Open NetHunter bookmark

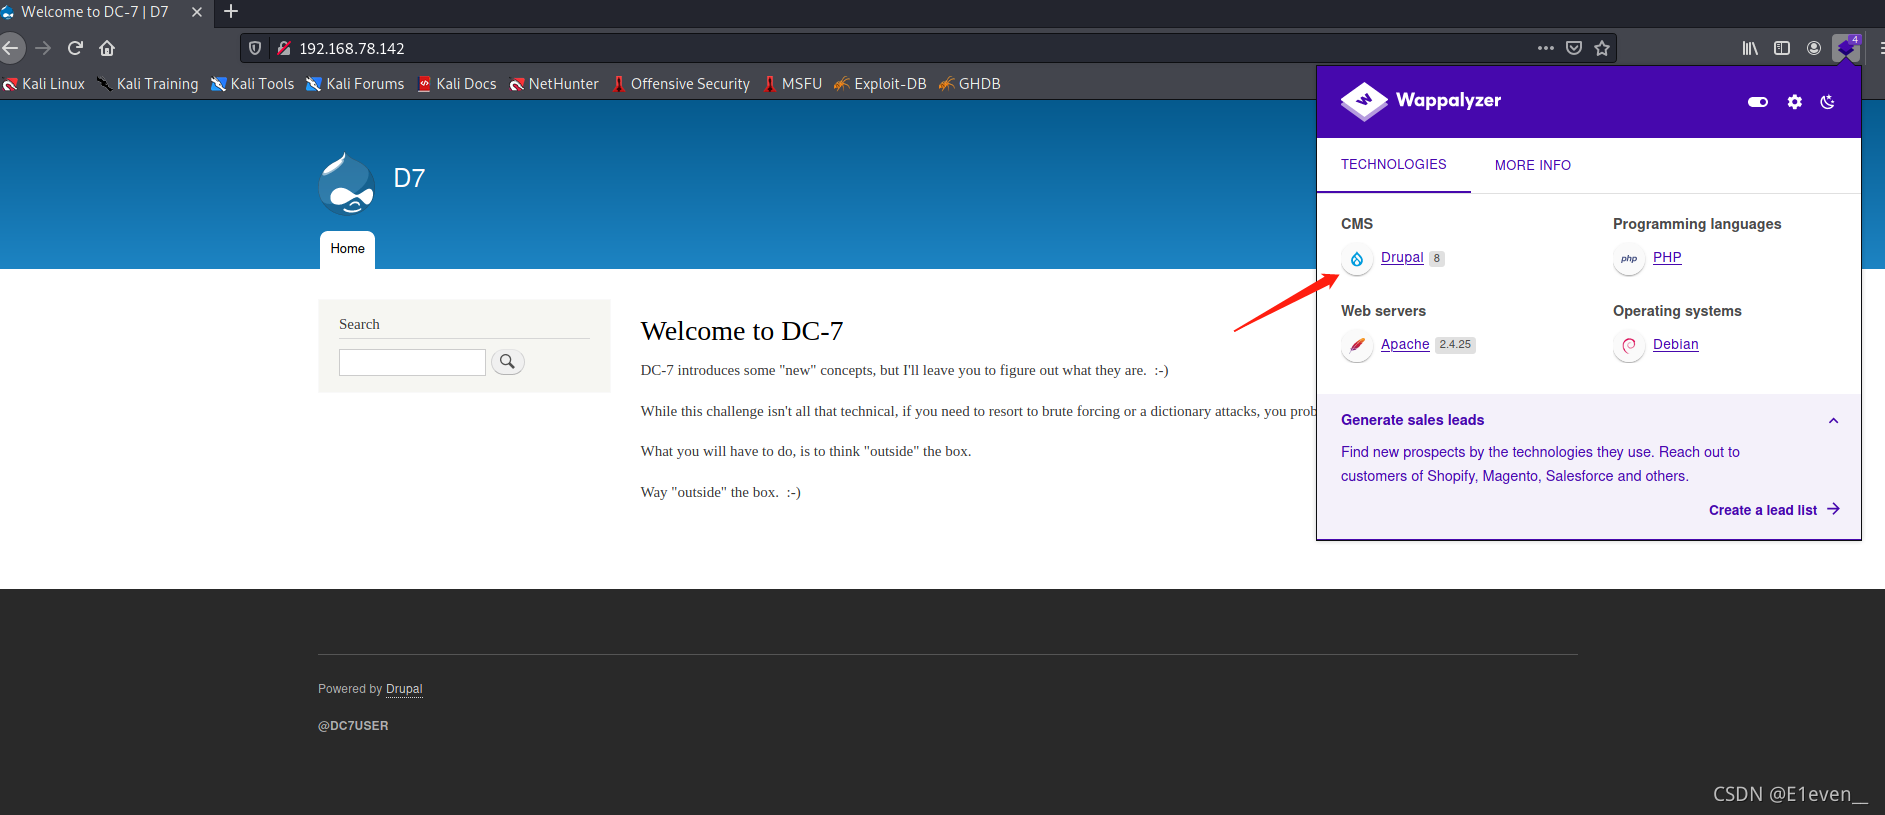point(554,84)
